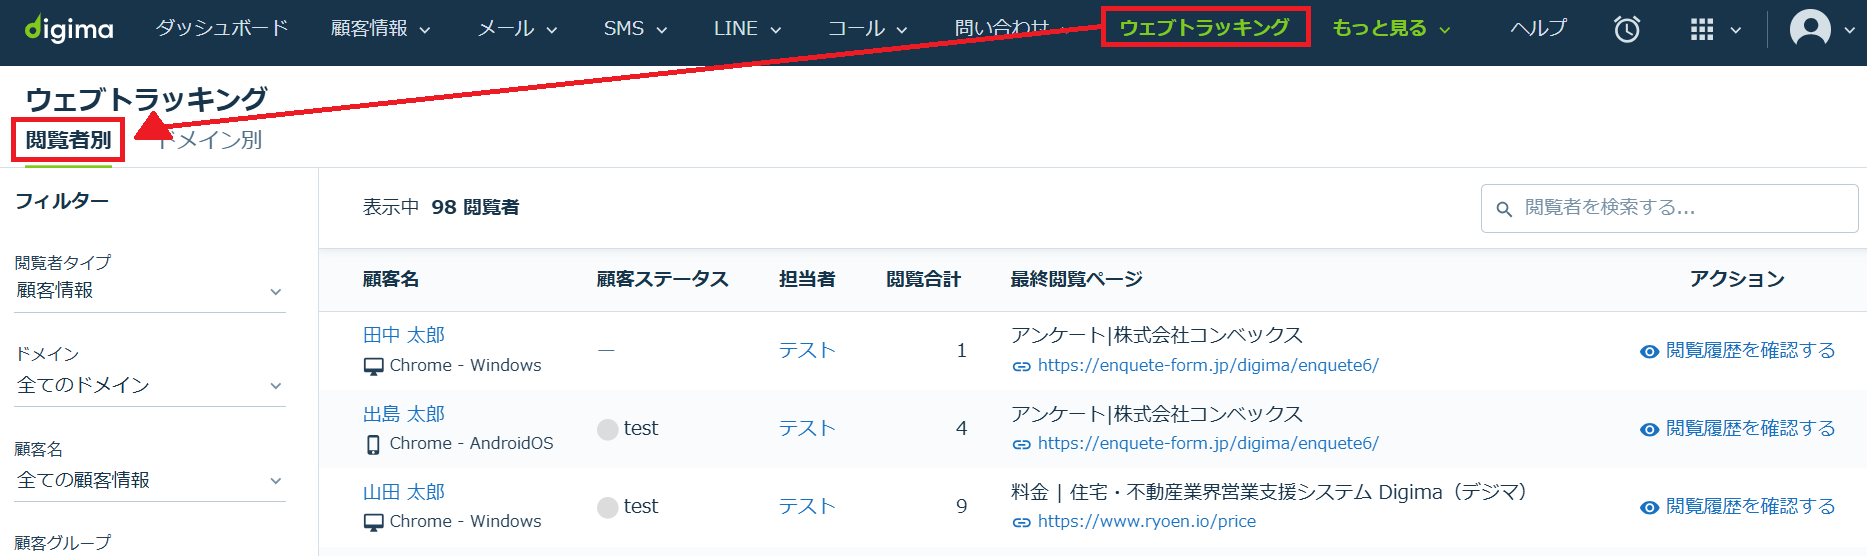Open customer 田中 太郎

[x=404, y=335]
